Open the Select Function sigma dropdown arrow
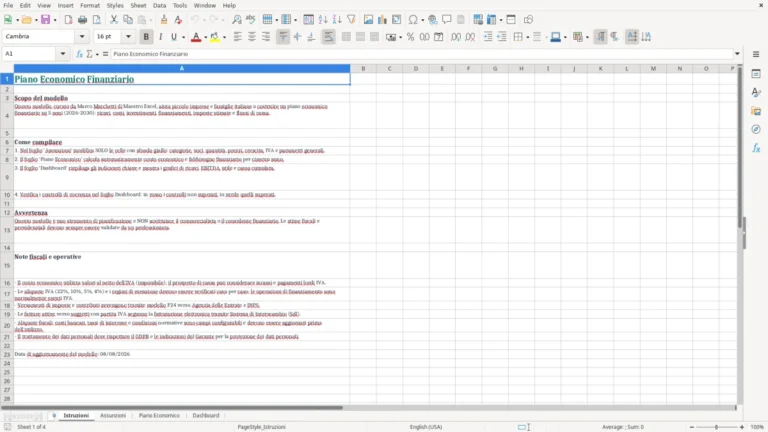Image resolution: width=768 pixels, height=432 pixels. pyautogui.click(x=97, y=54)
